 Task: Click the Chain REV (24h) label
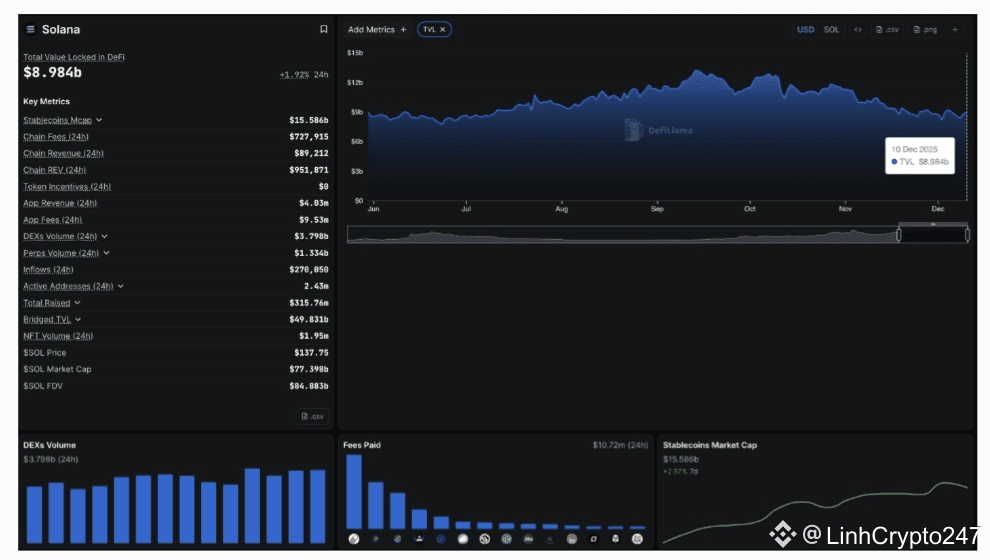pyautogui.click(x=54, y=170)
